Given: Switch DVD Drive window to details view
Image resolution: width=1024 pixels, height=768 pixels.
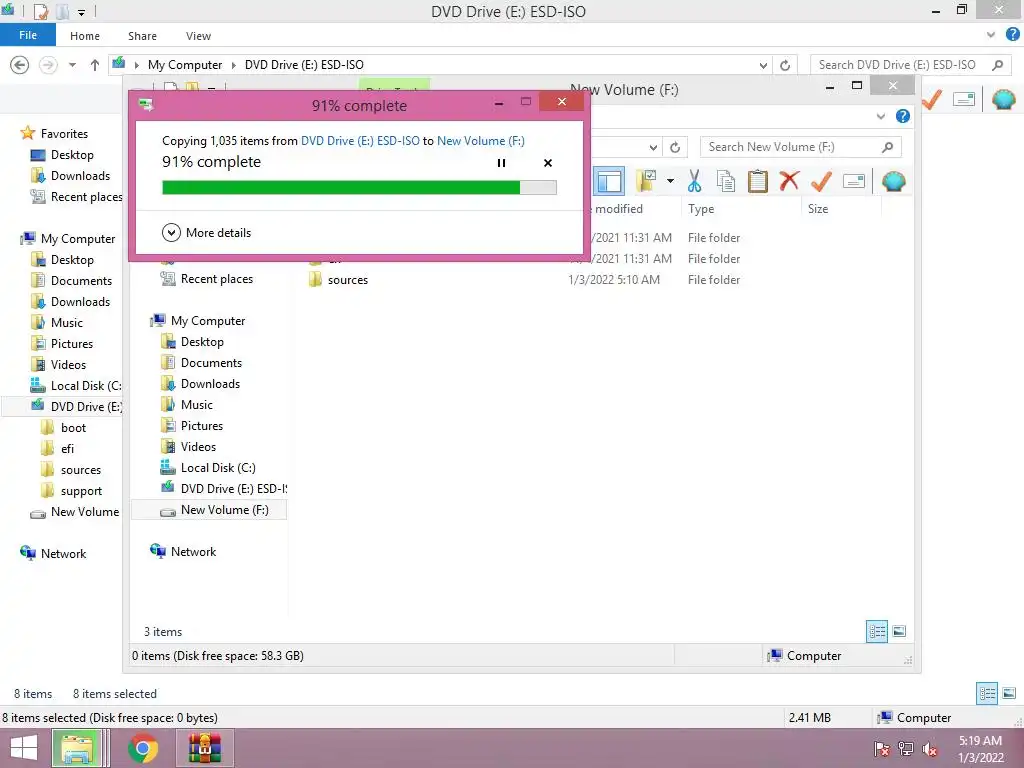Looking at the screenshot, I should tap(987, 693).
